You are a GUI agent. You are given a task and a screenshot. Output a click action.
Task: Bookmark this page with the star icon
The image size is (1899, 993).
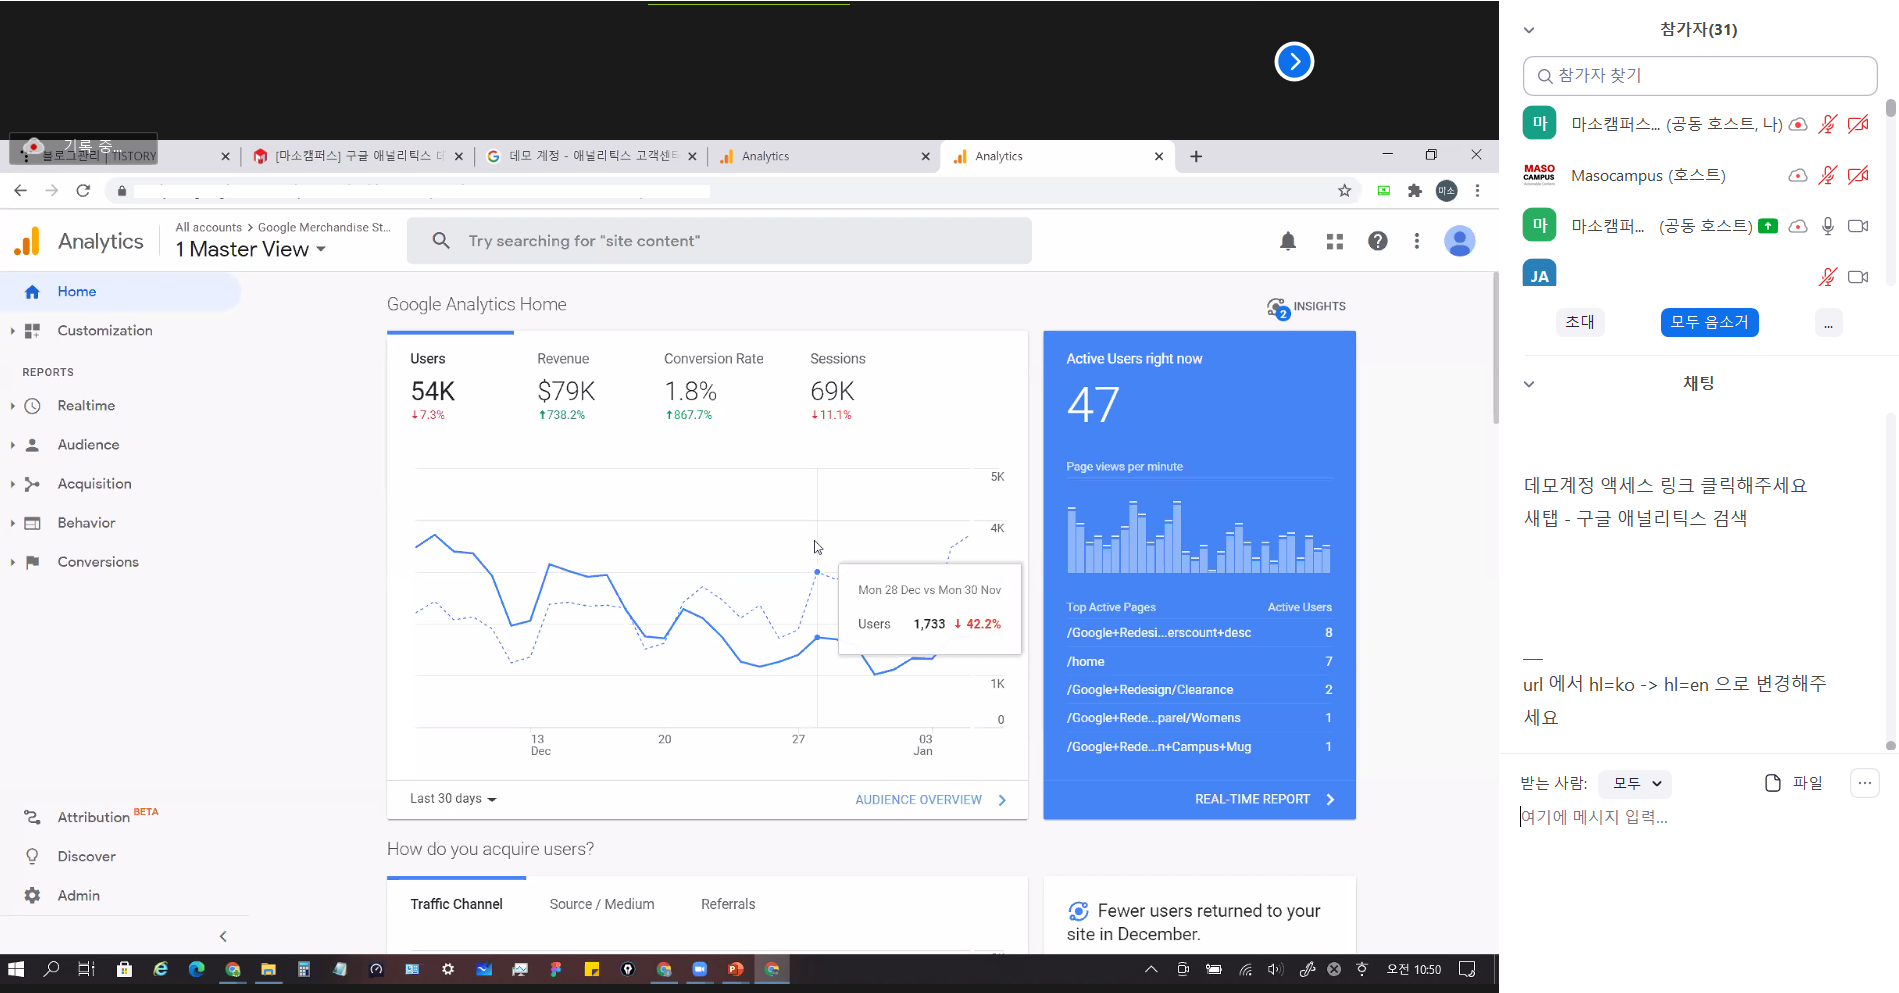[x=1344, y=191]
